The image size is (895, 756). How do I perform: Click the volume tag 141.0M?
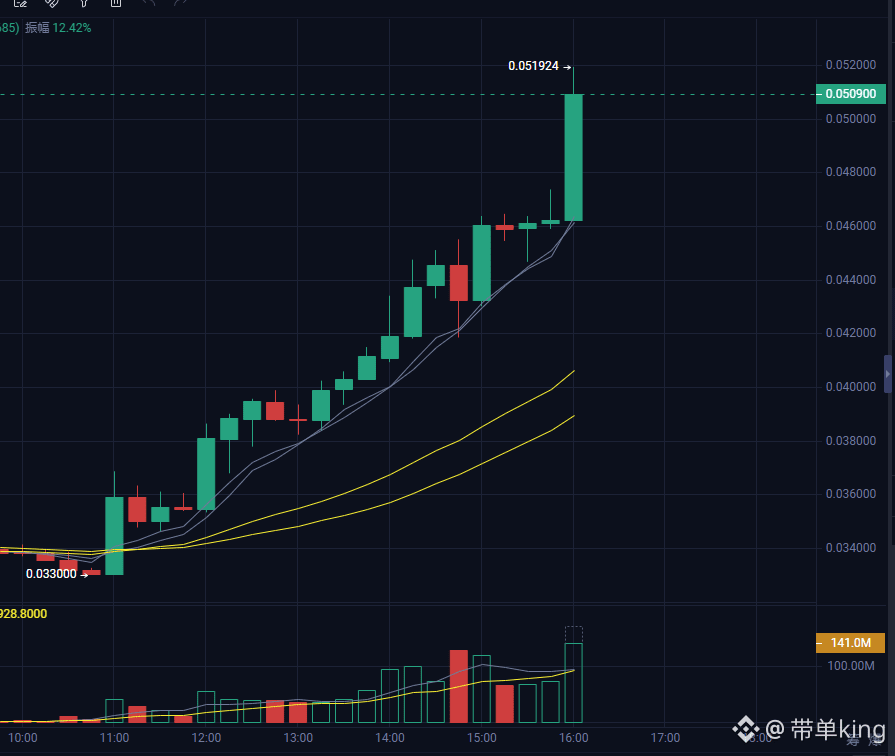pyautogui.click(x=850, y=643)
